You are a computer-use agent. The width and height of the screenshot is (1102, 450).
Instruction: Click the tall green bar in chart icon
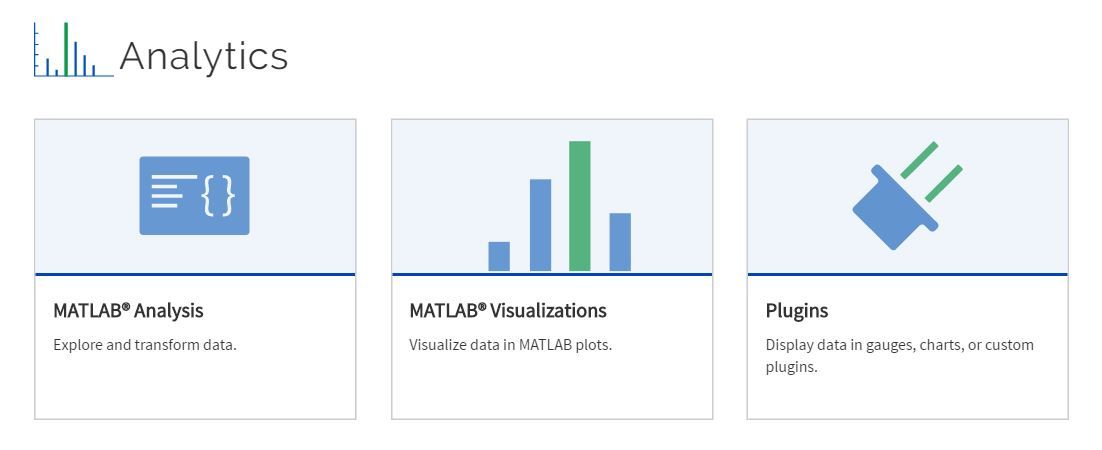pos(579,205)
